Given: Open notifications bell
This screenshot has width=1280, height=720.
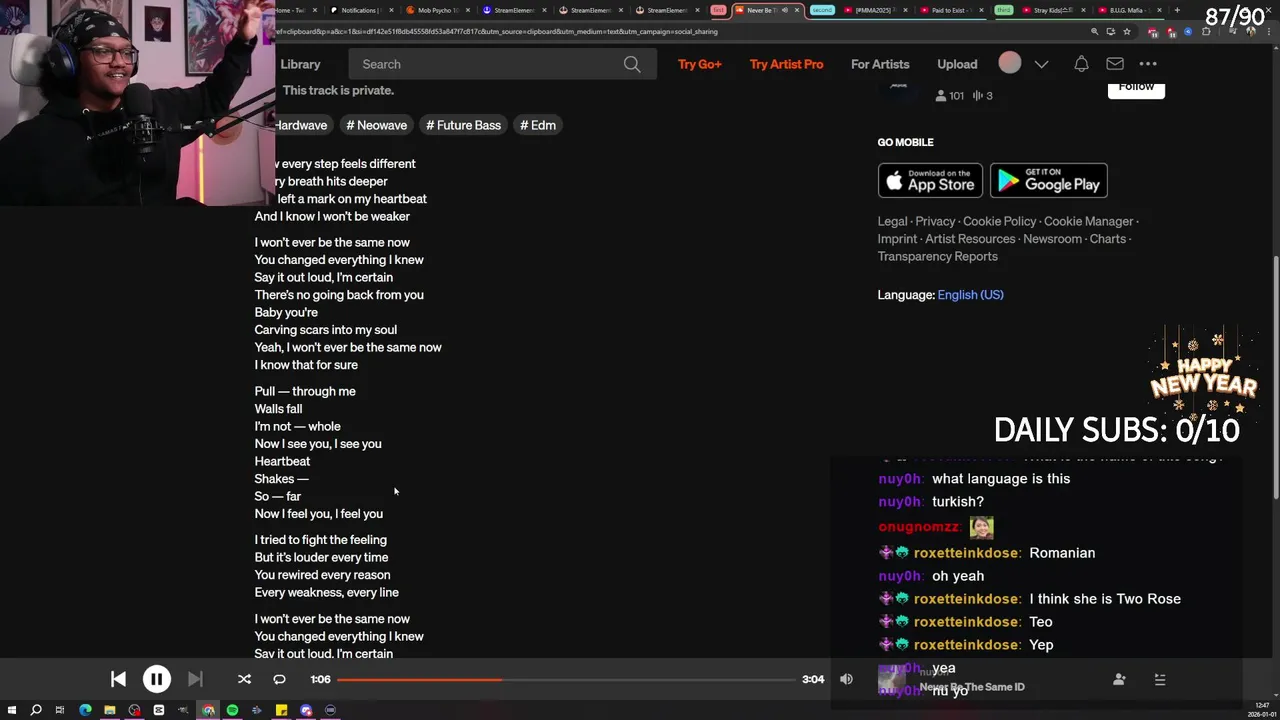Looking at the screenshot, I should (x=1081, y=64).
